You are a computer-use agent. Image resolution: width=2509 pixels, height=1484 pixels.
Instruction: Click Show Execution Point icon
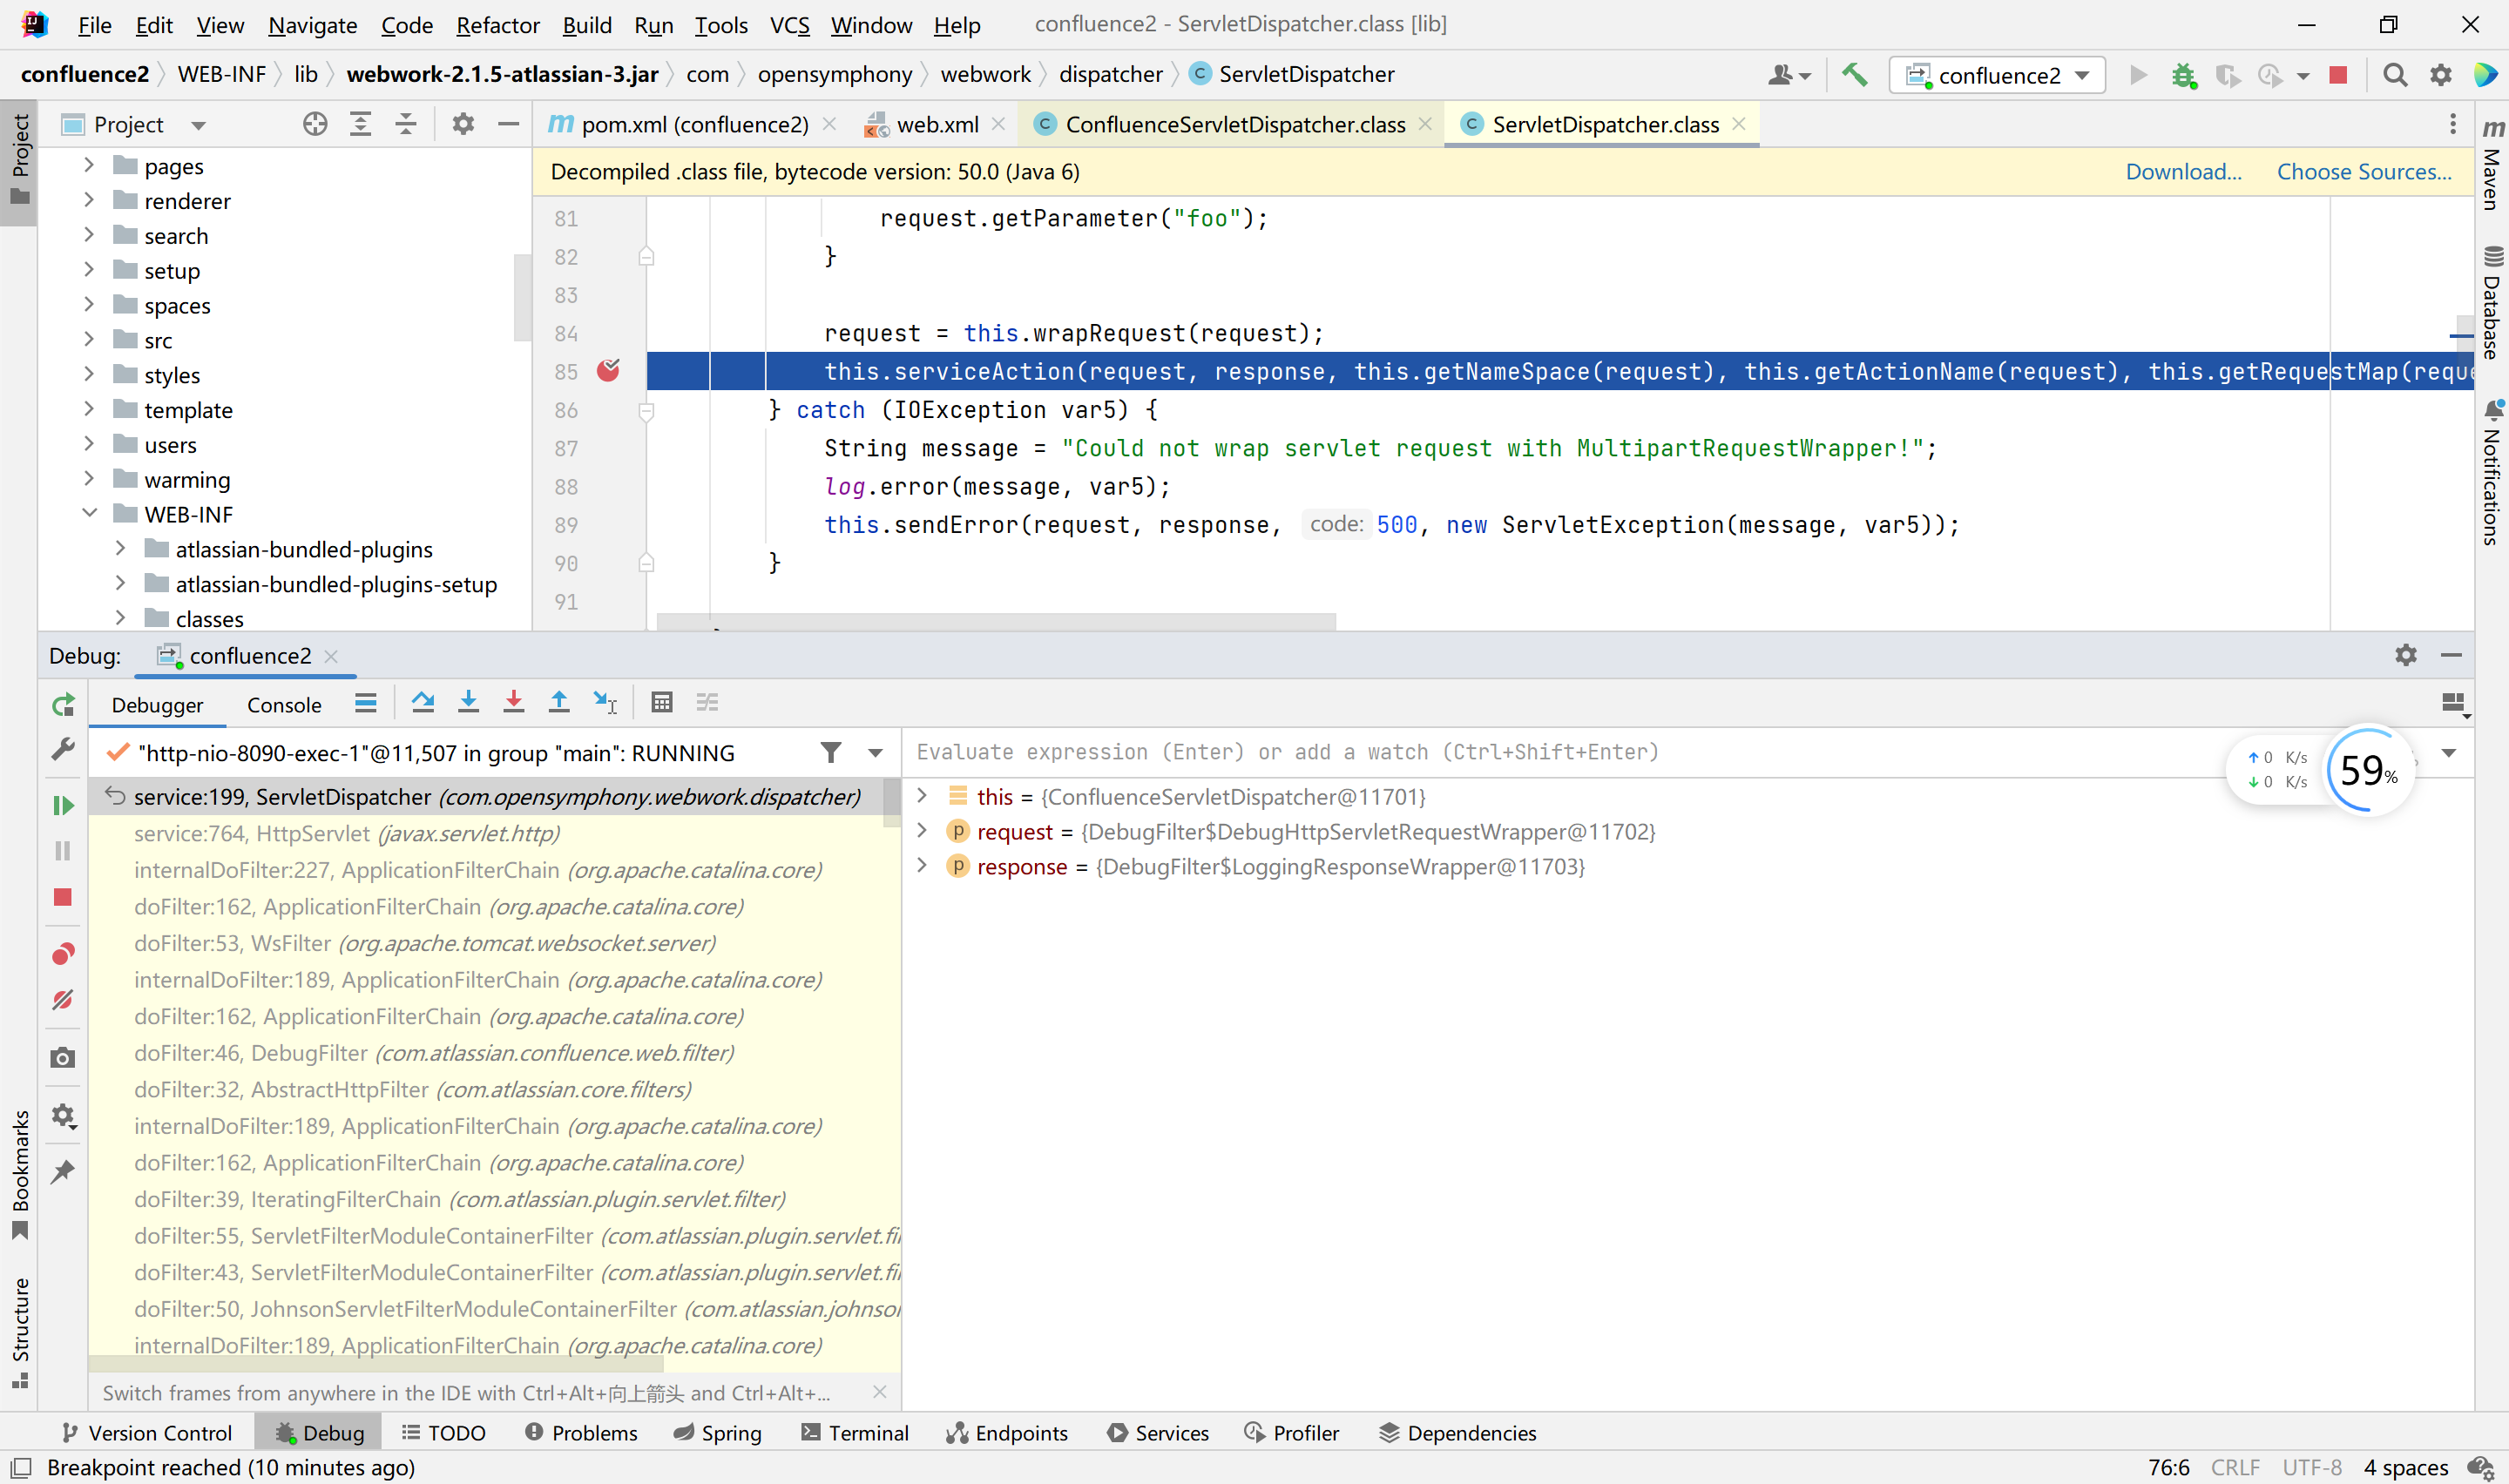coord(366,703)
